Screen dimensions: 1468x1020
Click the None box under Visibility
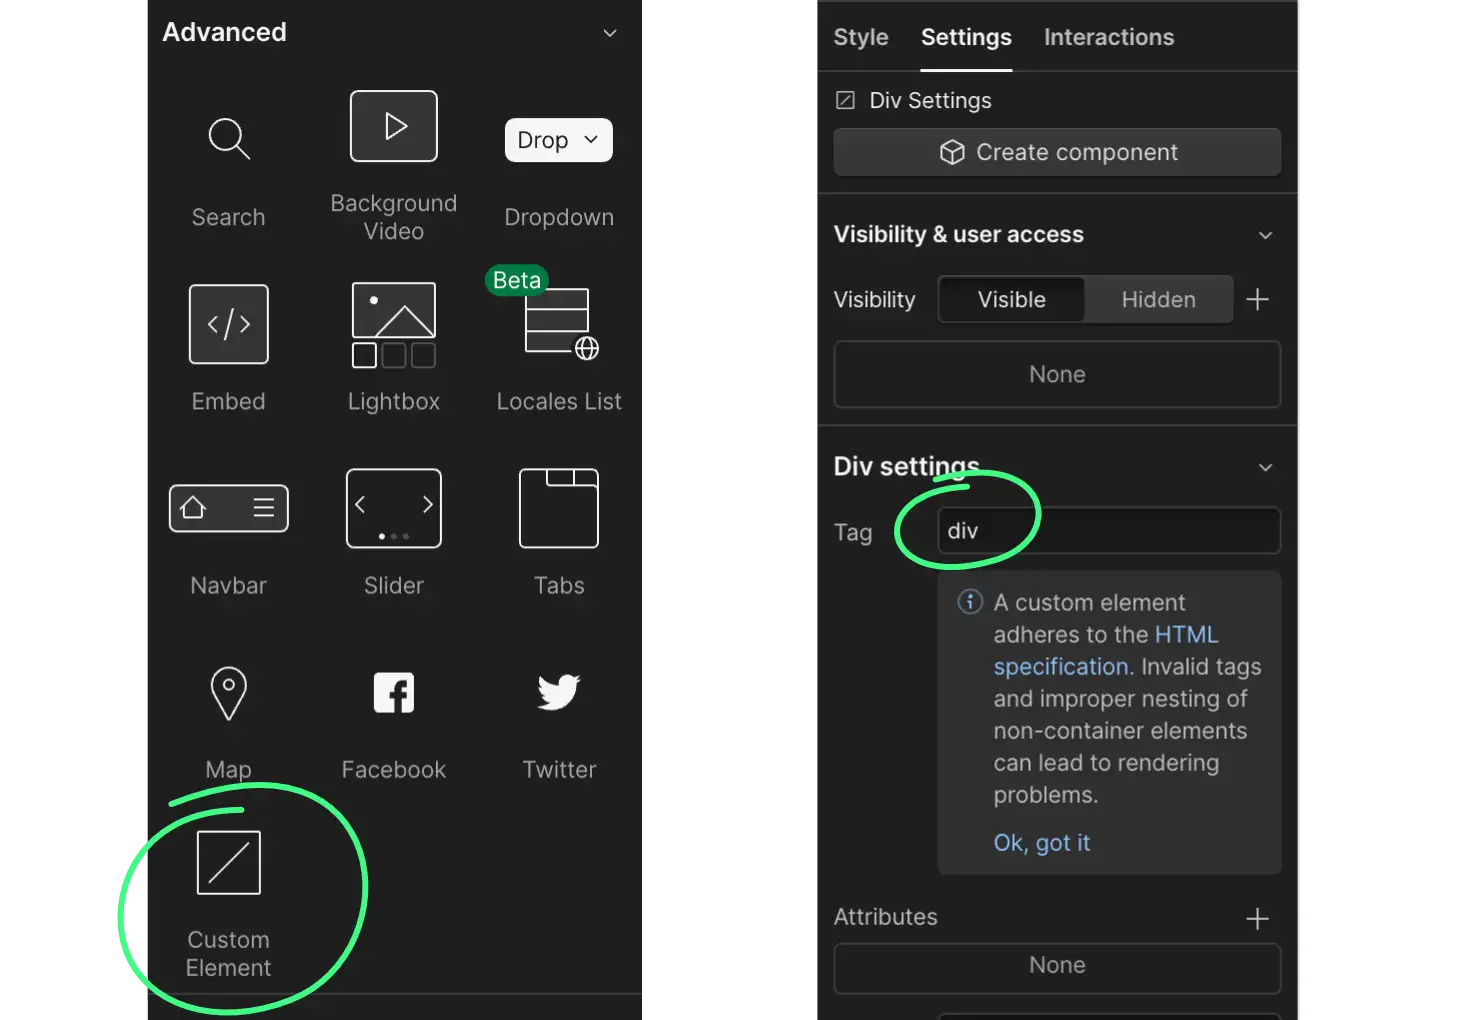point(1057,374)
